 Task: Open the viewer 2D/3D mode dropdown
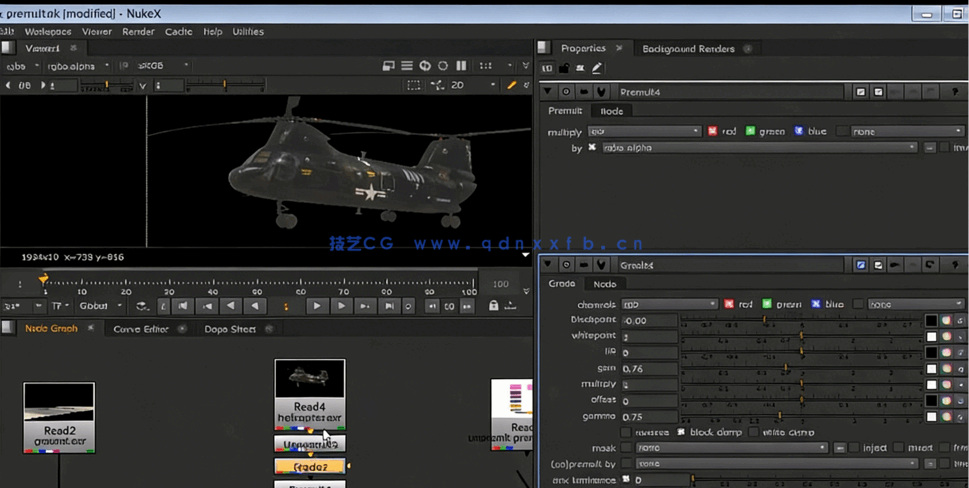[x=473, y=85]
